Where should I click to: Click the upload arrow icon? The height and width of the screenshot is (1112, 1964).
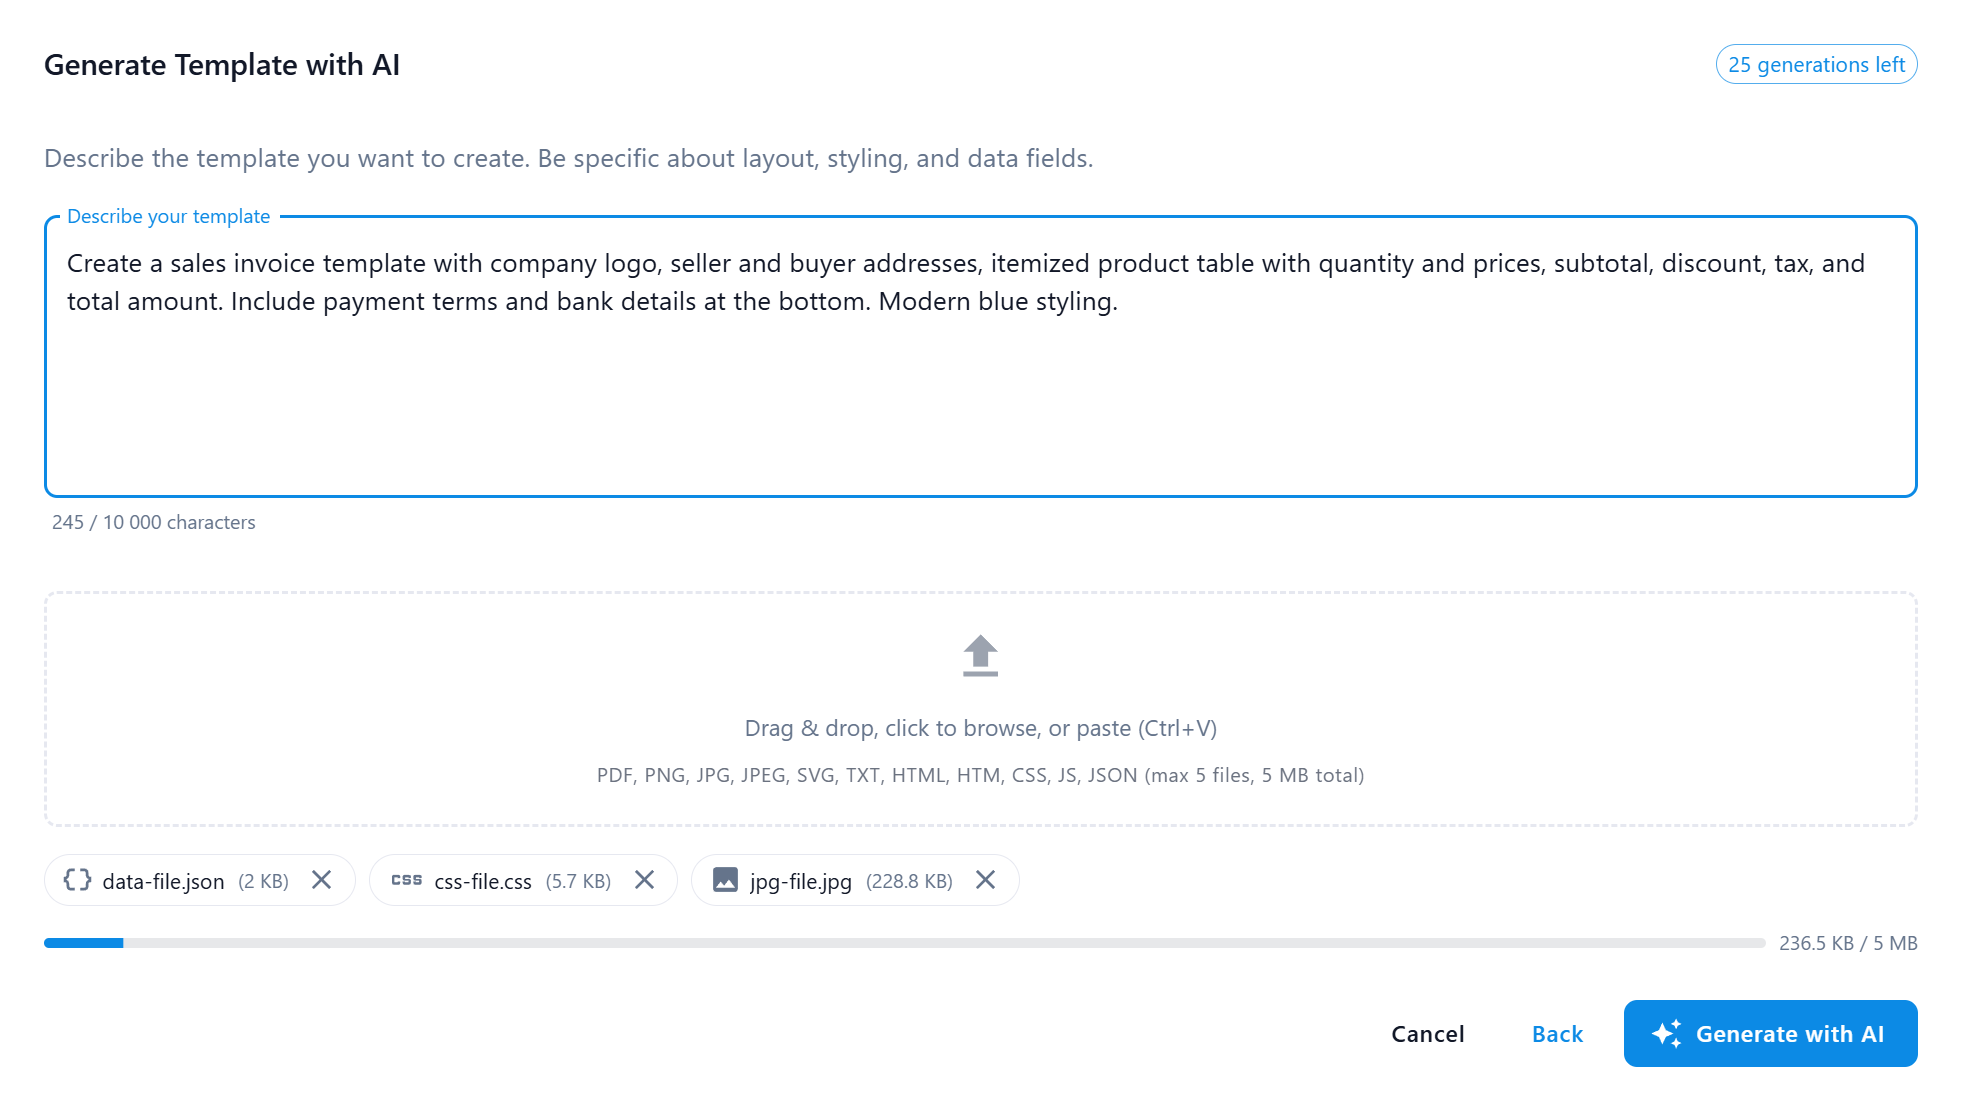pyautogui.click(x=979, y=655)
